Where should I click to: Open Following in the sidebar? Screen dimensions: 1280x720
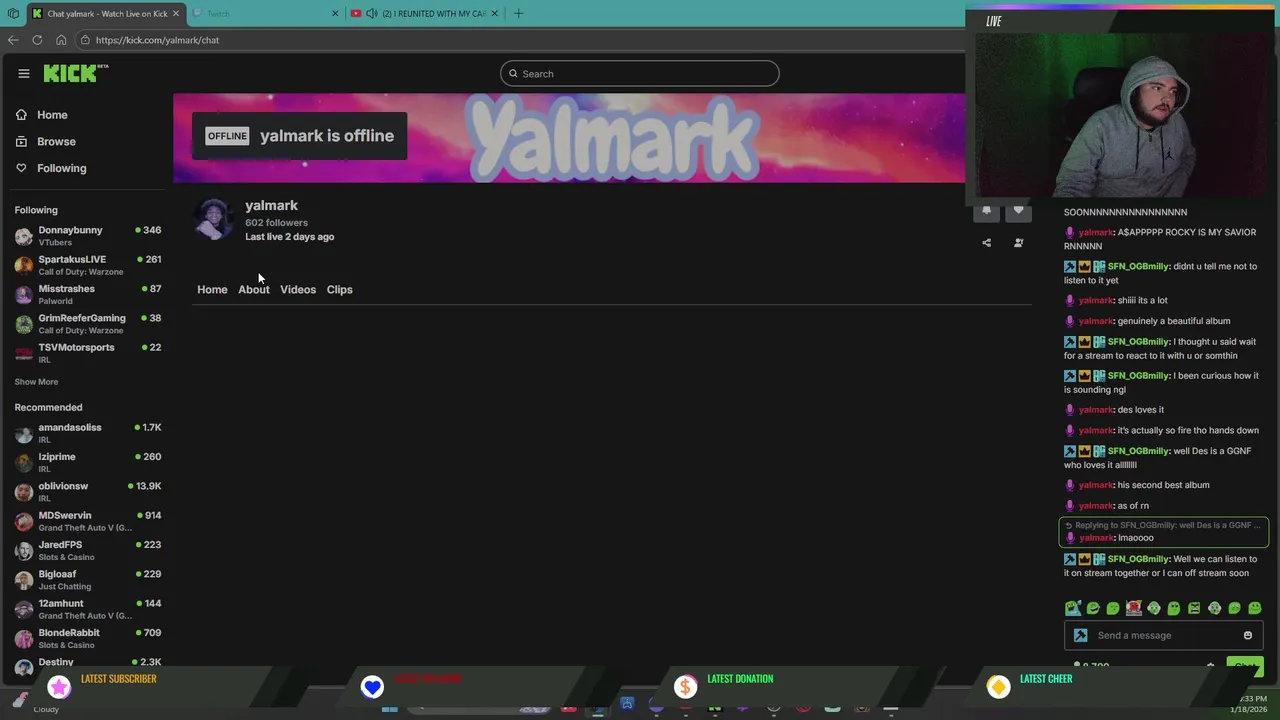61,168
